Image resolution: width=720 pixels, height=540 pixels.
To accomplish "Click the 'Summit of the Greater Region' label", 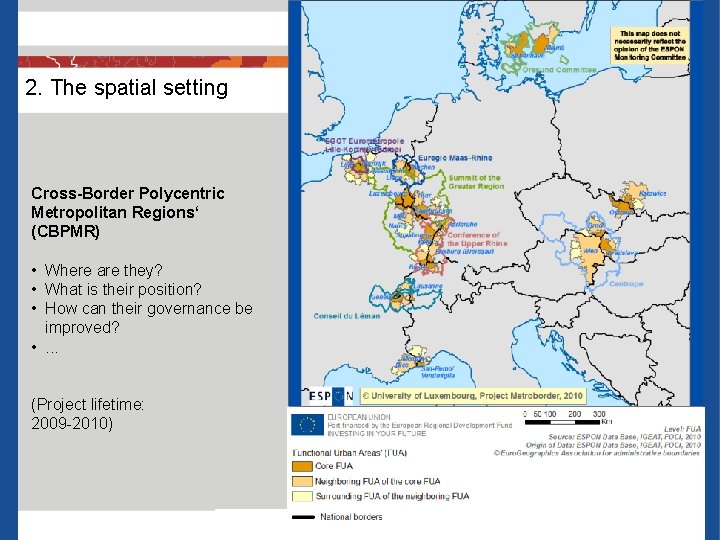I will (x=476, y=182).
